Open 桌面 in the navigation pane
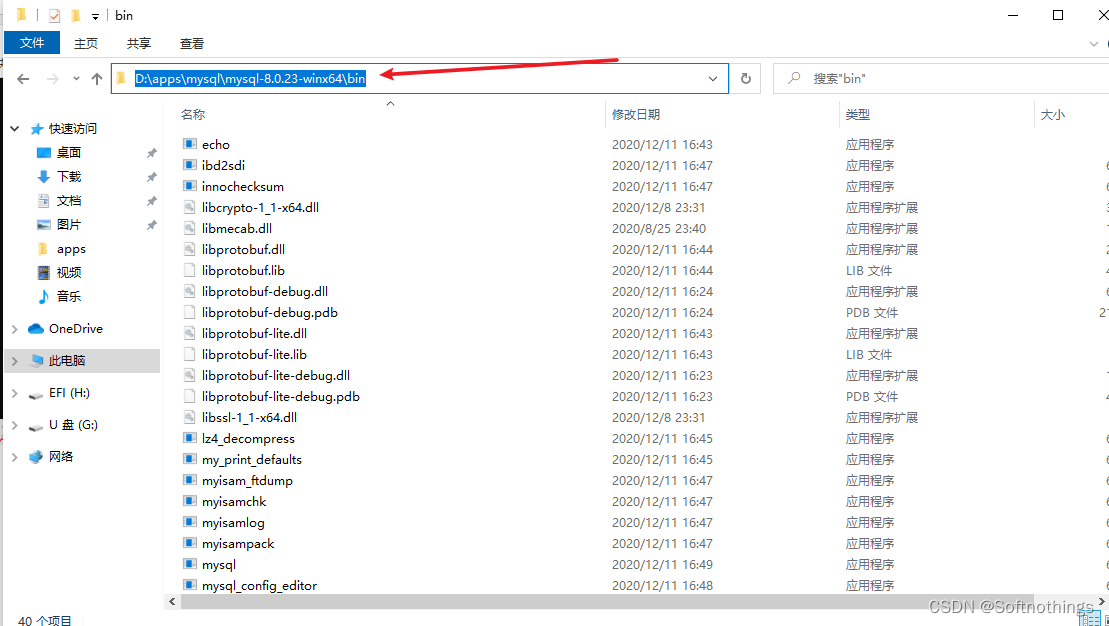 click(x=69, y=153)
